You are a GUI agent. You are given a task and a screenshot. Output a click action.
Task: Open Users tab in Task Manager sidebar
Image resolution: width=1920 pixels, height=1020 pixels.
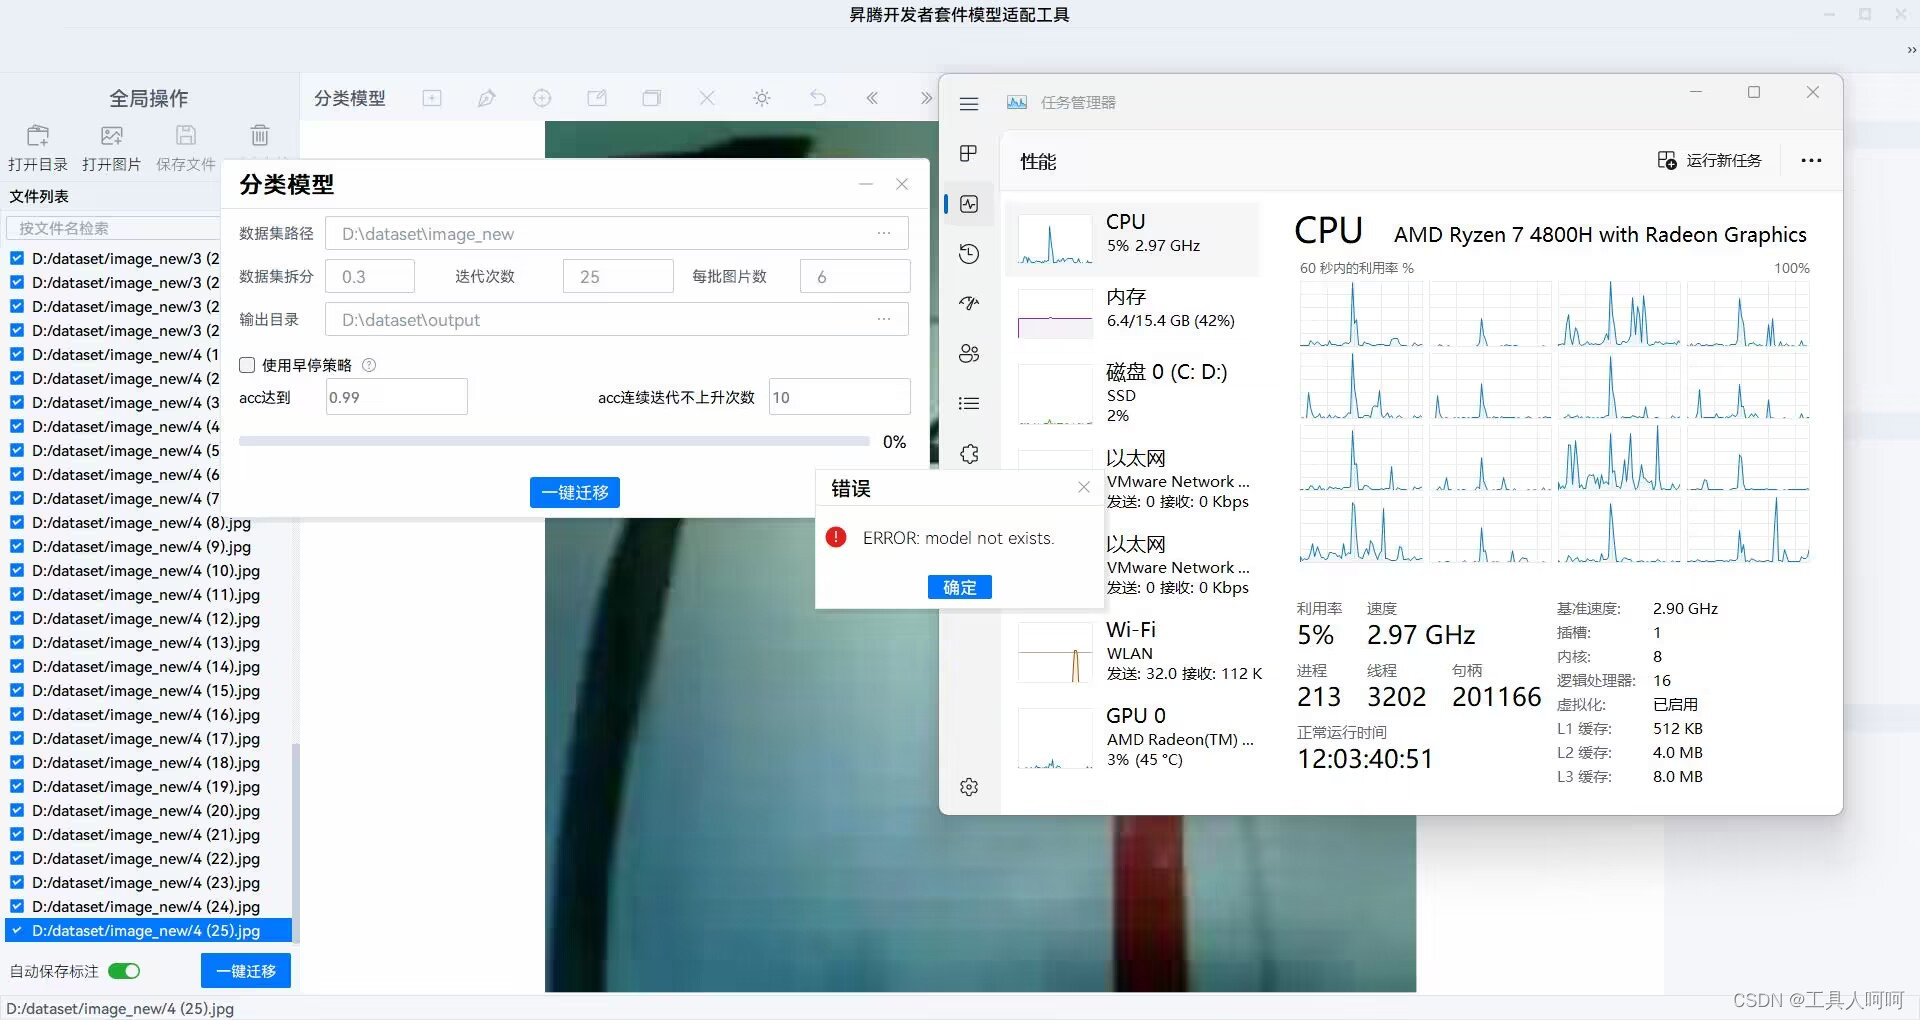(x=969, y=353)
